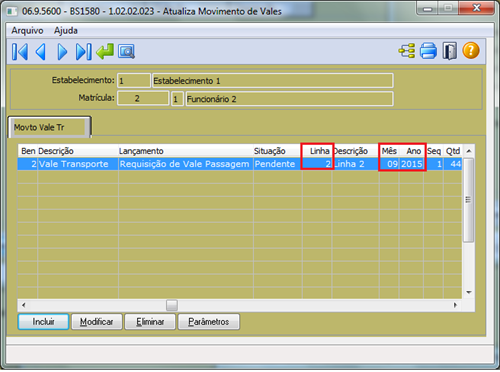Viewport: 500px width, 372px height.
Task: Open the orange help question mark
Action: 471,51
